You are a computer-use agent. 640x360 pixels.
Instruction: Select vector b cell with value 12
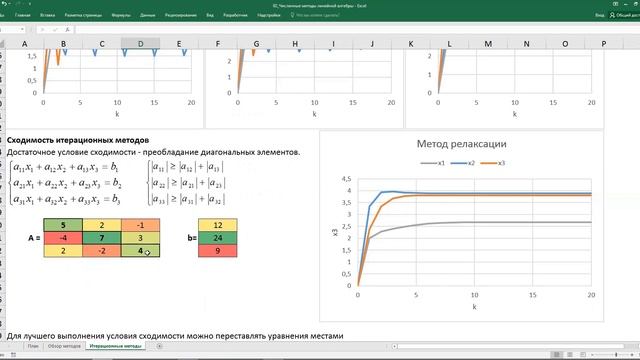[x=218, y=225]
